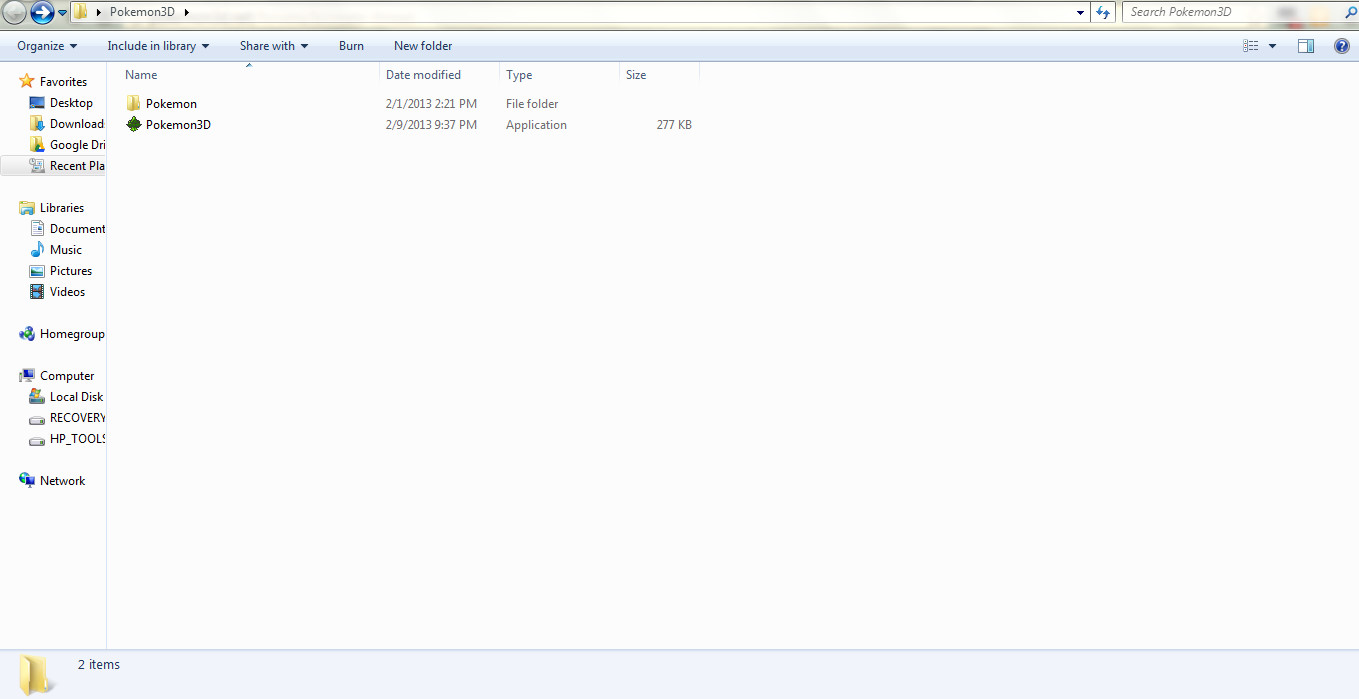Open RECOVERY drive
This screenshot has height=699, width=1359.
pyautogui.click(x=77, y=418)
